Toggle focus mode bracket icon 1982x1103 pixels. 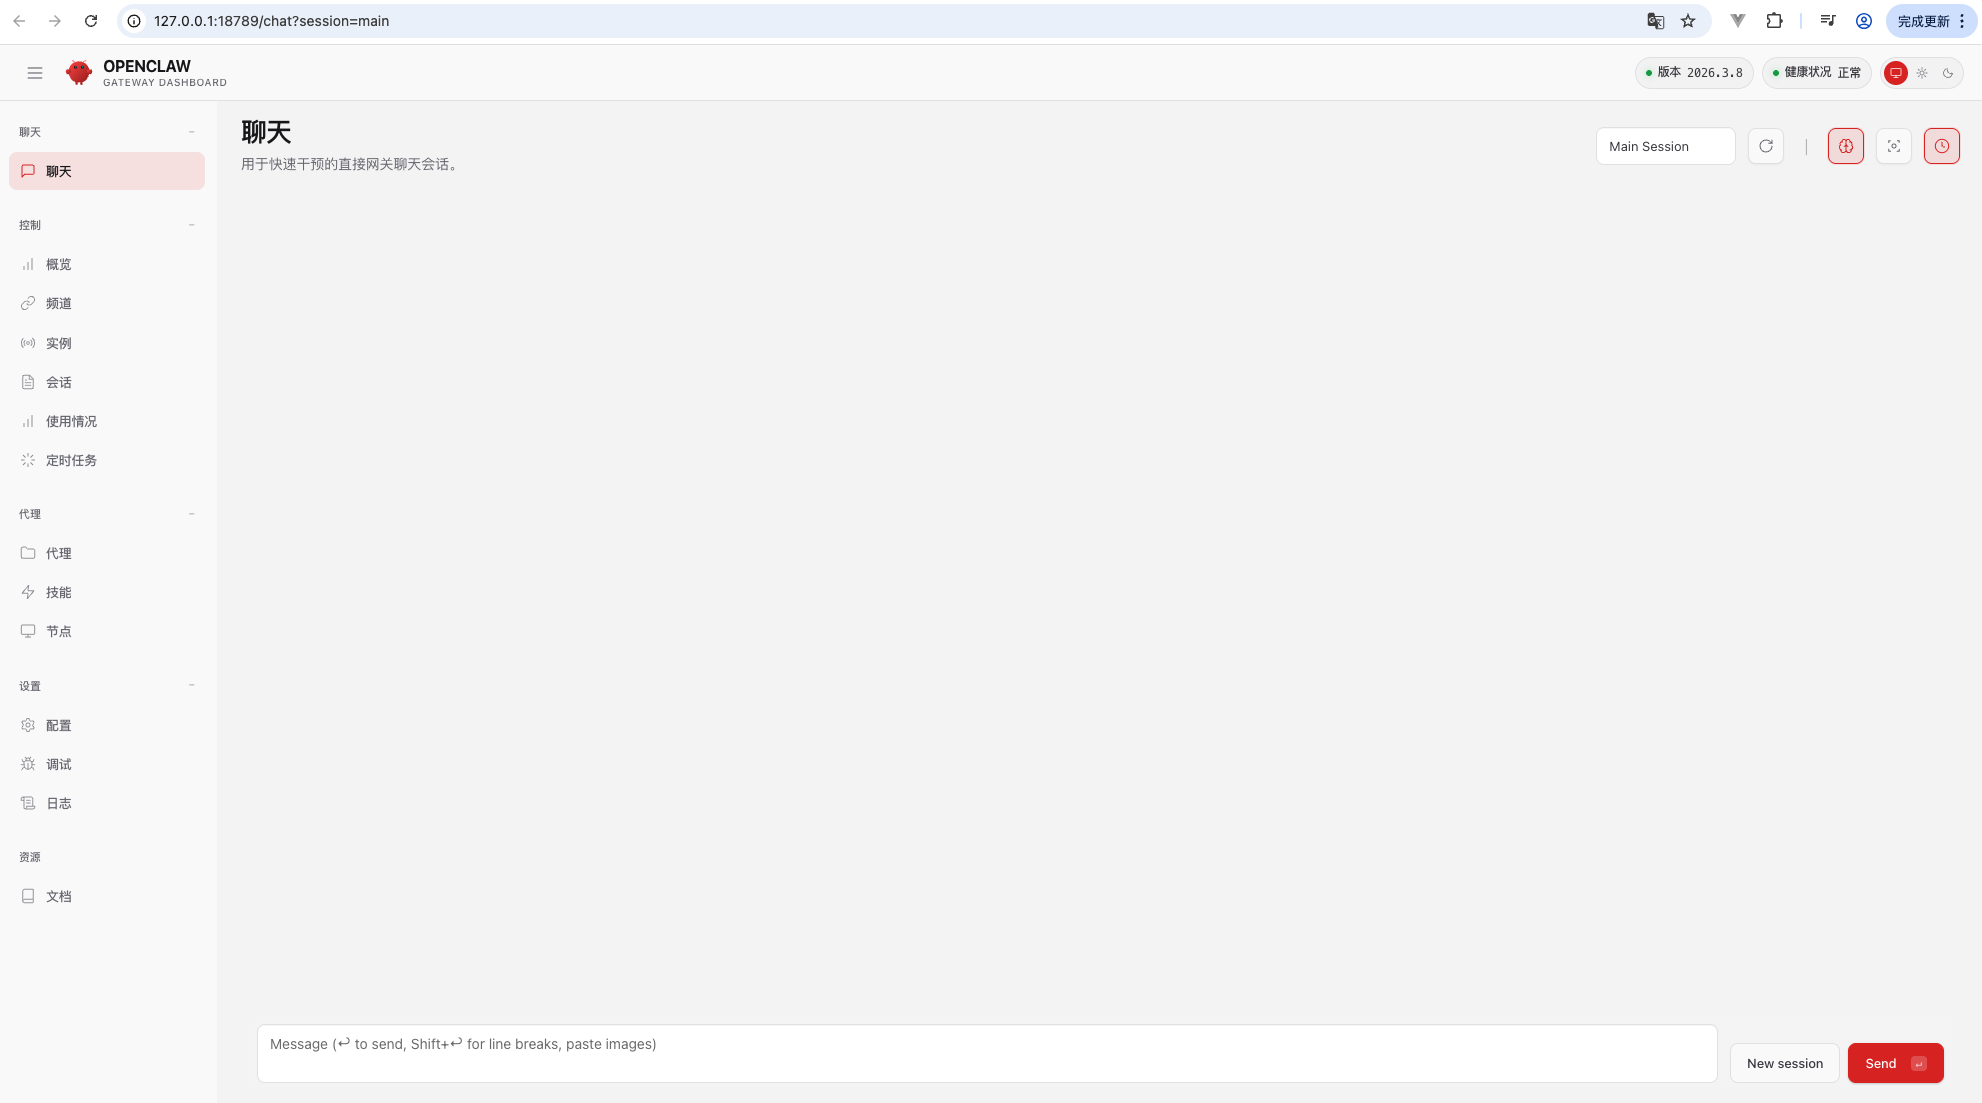tap(1894, 146)
